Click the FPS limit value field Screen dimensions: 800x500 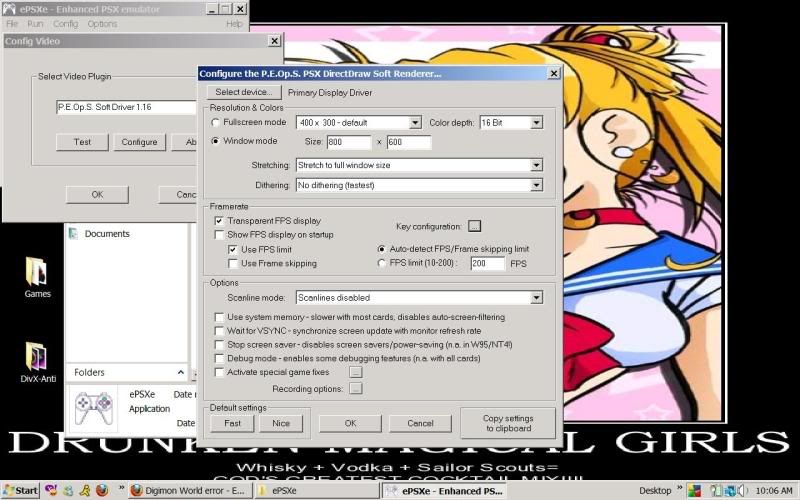point(488,263)
